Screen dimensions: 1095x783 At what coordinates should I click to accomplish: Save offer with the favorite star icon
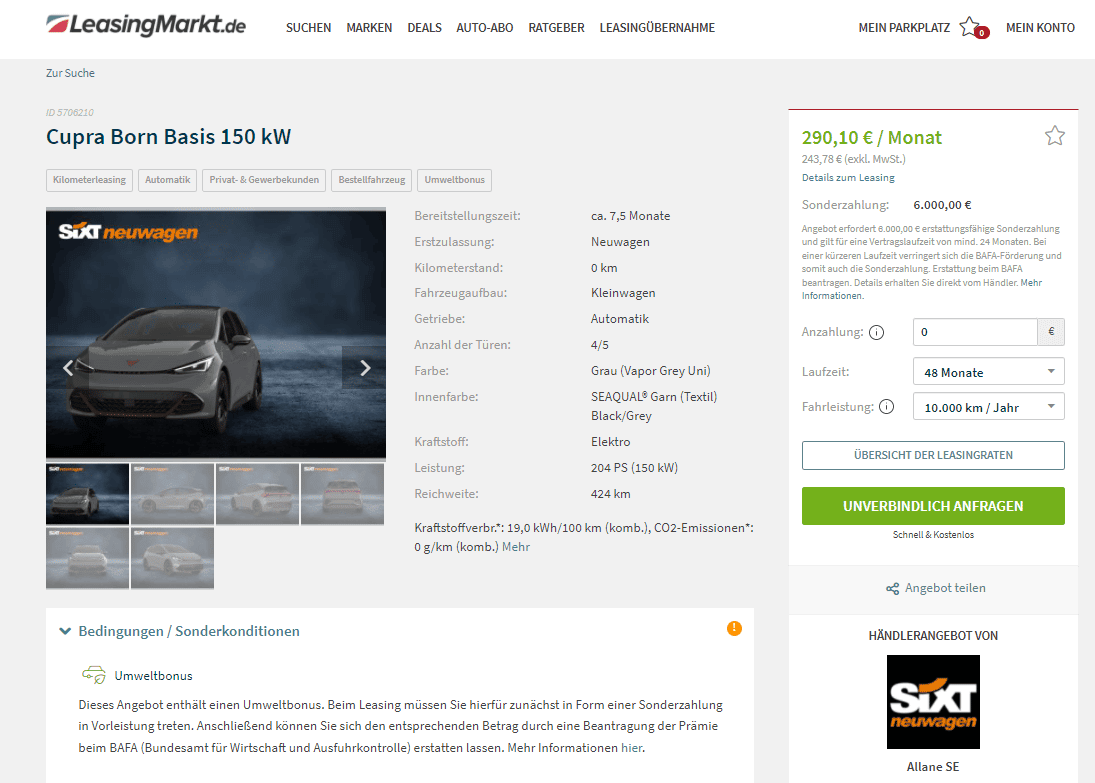click(1054, 136)
